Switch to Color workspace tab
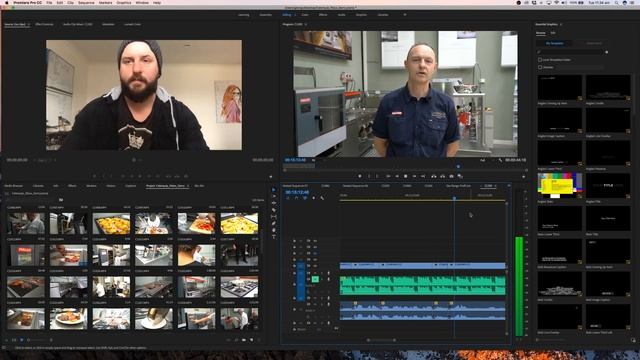 305,15
